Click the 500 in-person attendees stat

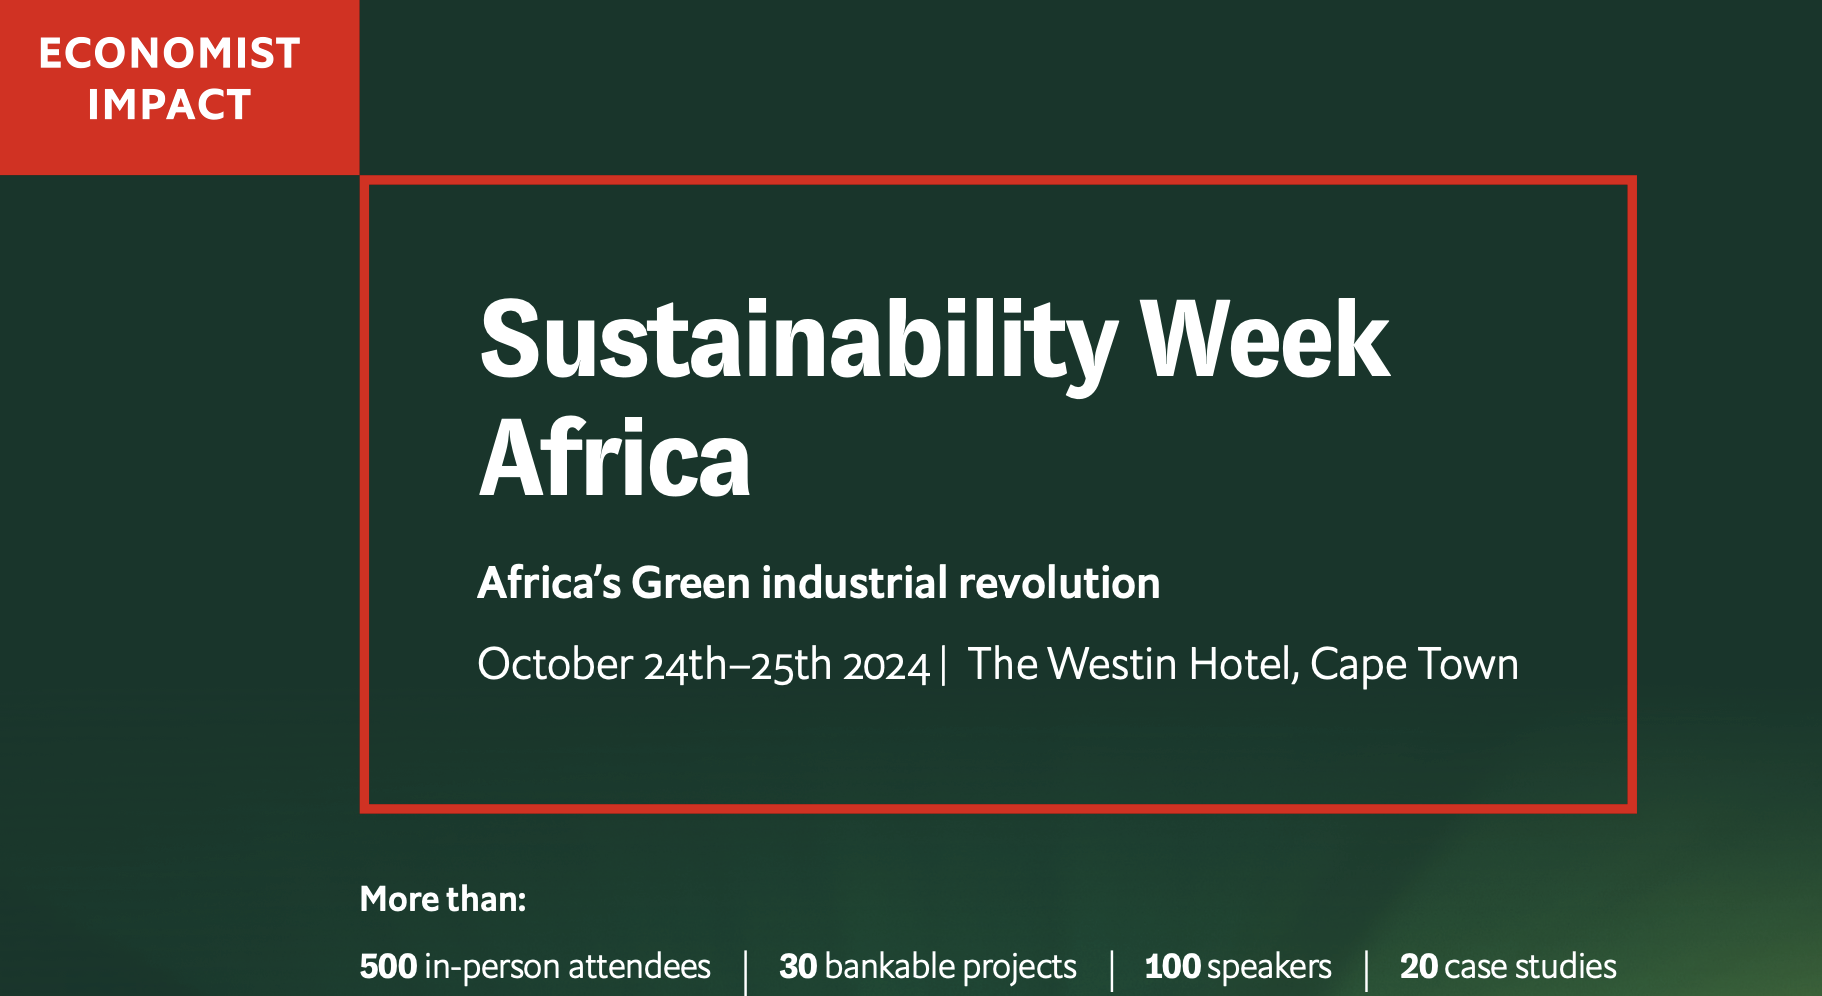[535, 966]
